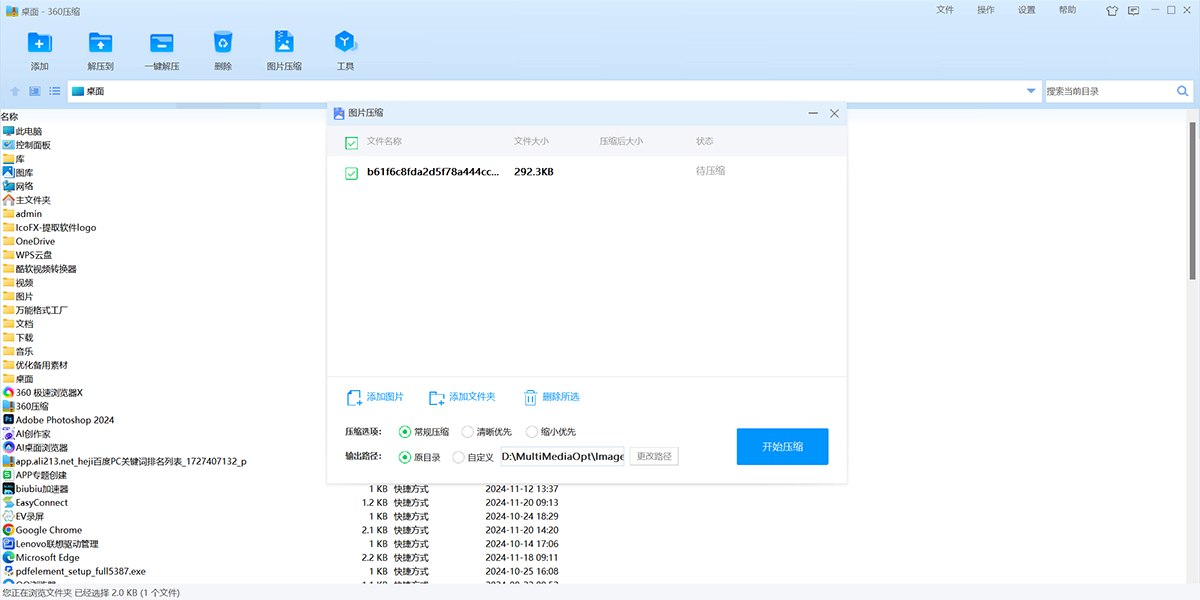1200x600 pixels.
Task: Click the 添加图片 add image icon
Action: [354, 398]
